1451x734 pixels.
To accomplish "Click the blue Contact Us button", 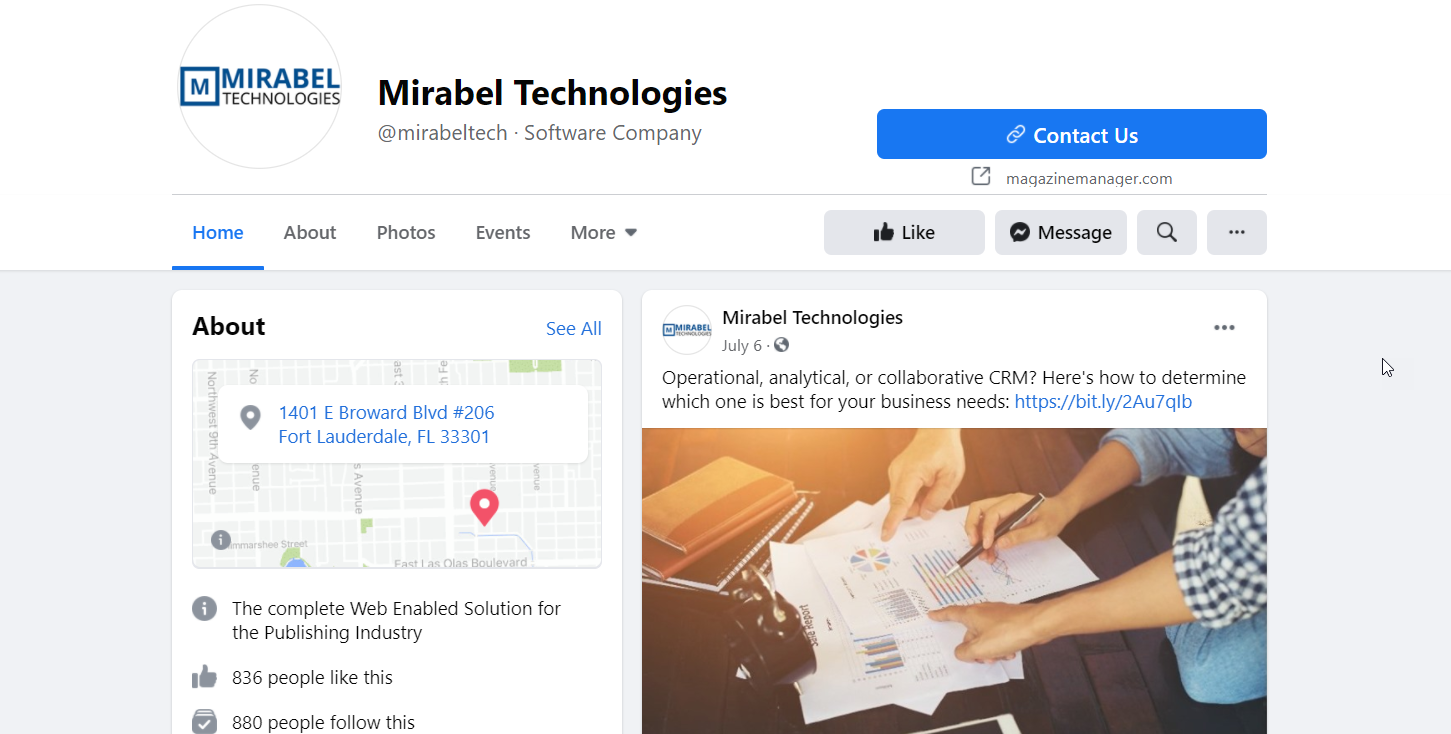I will (1072, 134).
